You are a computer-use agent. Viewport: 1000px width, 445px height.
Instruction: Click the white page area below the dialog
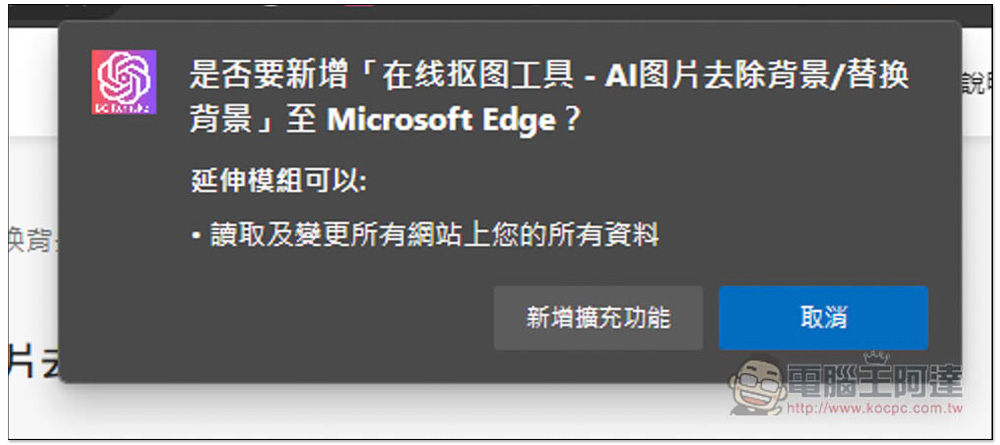383,414
